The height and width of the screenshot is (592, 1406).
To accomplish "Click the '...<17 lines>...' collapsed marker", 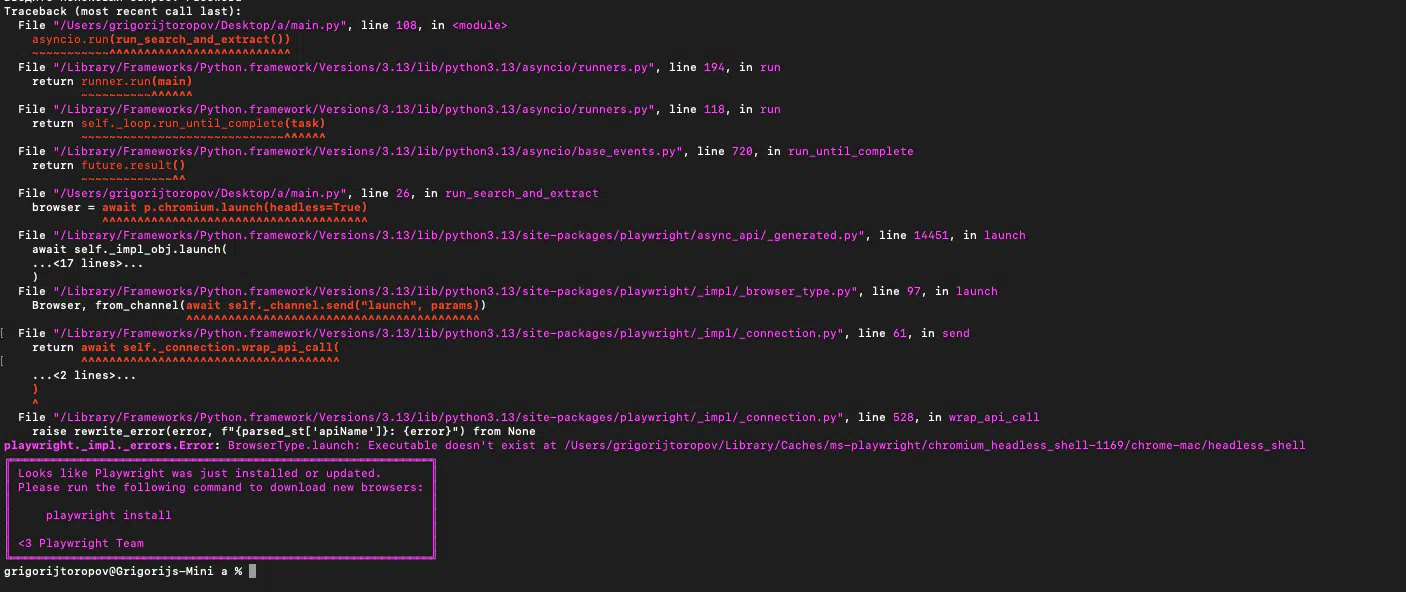I will pyautogui.click(x=88, y=263).
